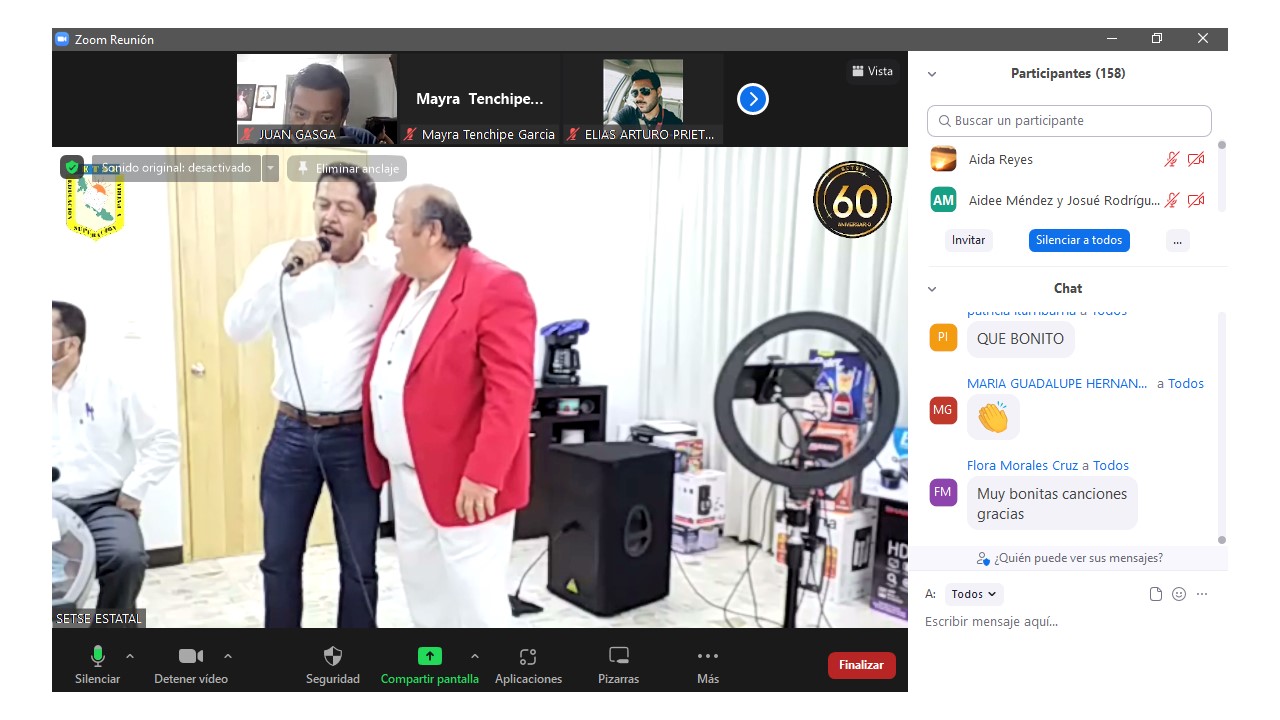Remove pin with Eliminar anclaje
The image size is (1280, 720).
point(347,168)
